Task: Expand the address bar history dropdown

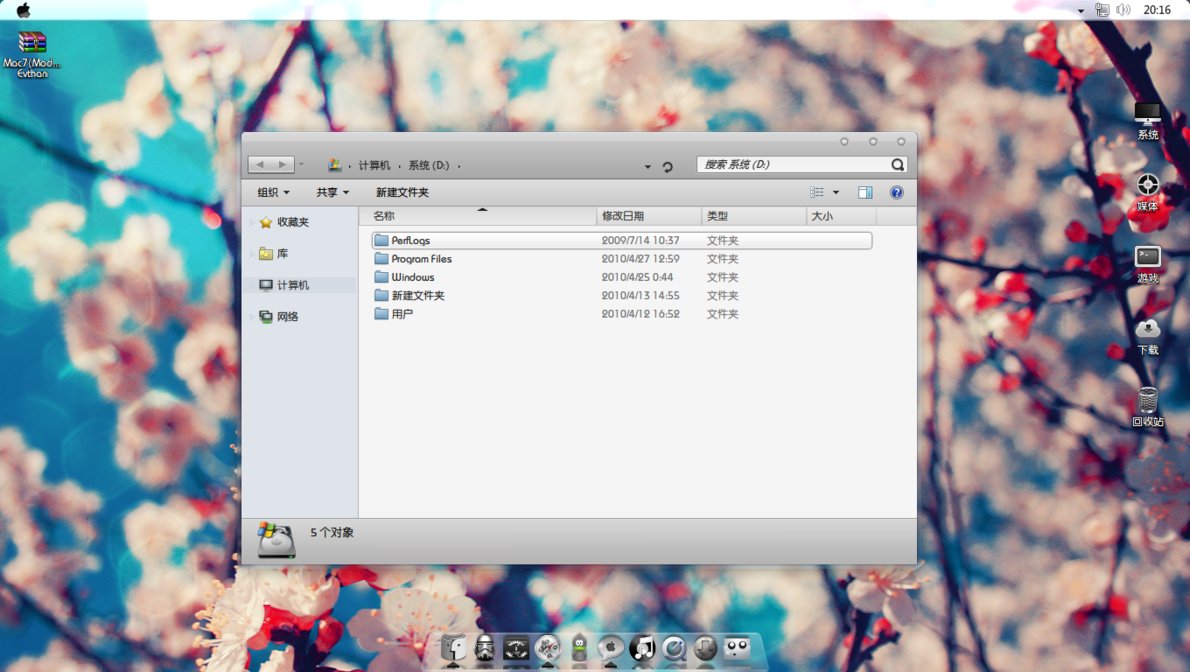Action: click(647, 167)
